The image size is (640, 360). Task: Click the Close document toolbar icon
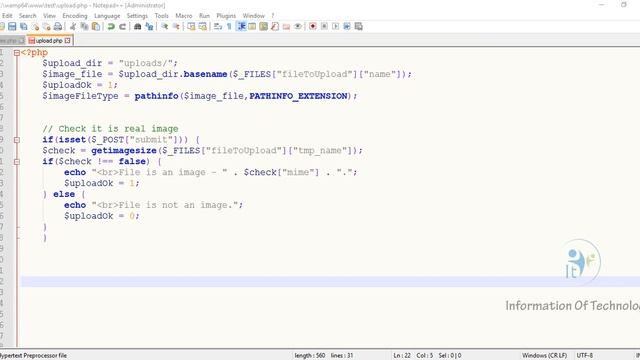(35, 27)
